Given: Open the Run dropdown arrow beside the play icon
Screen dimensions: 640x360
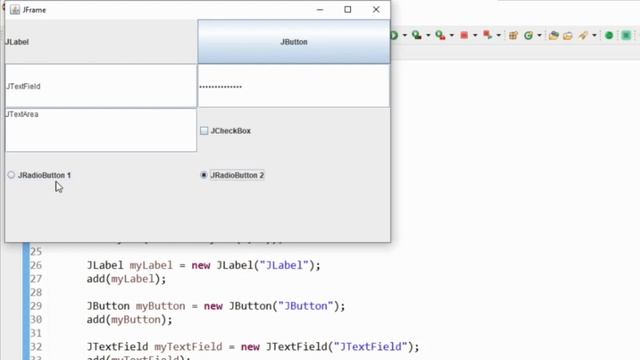Looking at the screenshot, I should pyautogui.click(x=404, y=36).
